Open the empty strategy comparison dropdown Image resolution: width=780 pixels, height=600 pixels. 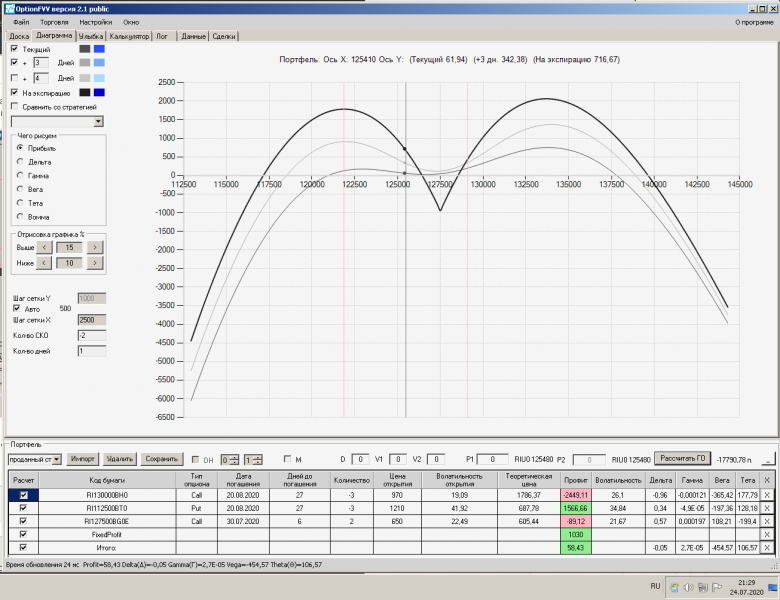pyautogui.click(x=98, y=121)
